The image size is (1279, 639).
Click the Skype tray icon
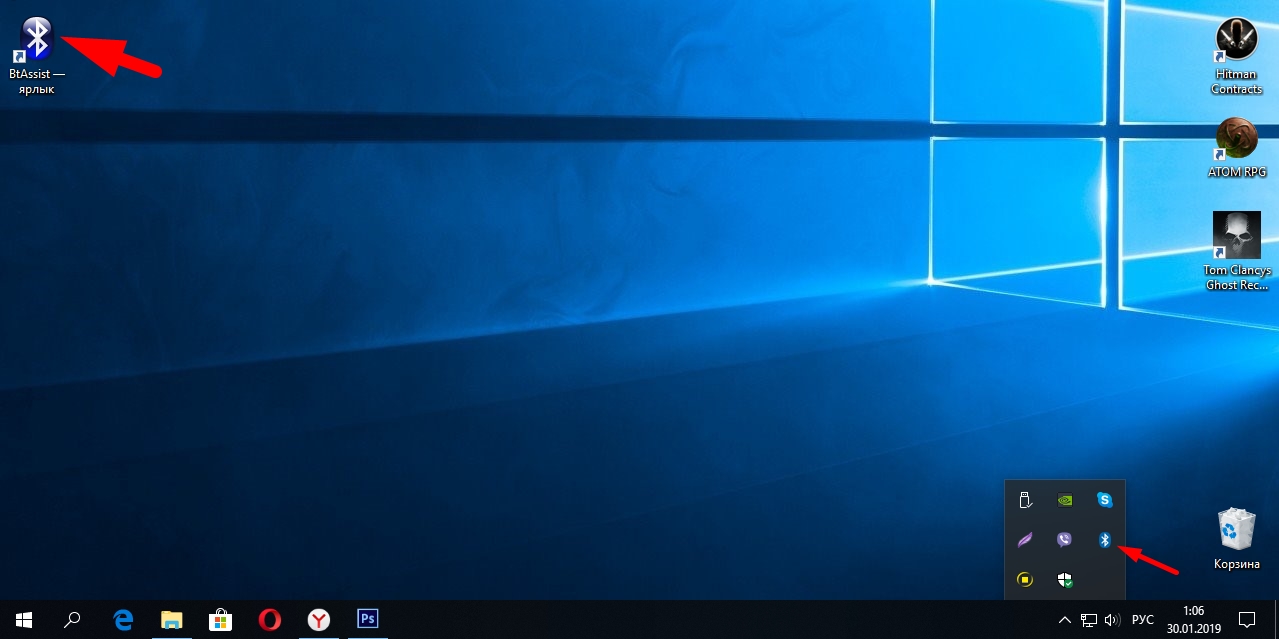(x=1105, y=500)
